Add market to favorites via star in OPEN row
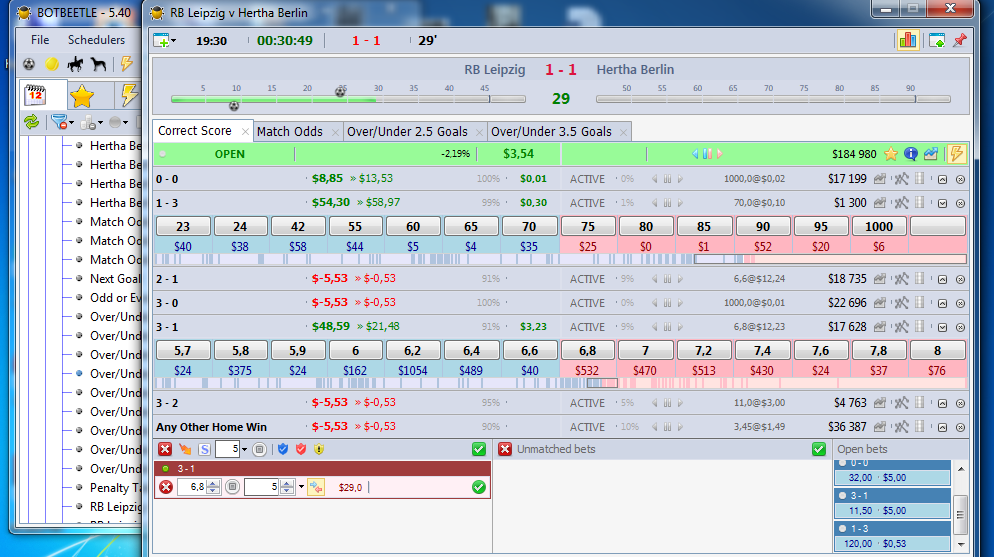 tap(891, 154)
